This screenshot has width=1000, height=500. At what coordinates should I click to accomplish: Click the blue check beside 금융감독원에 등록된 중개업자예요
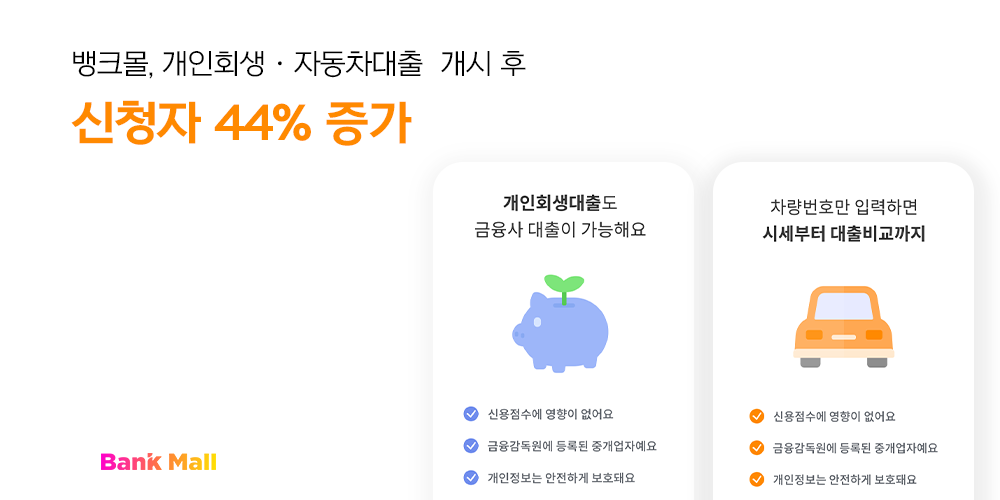(x=471, y=446)
